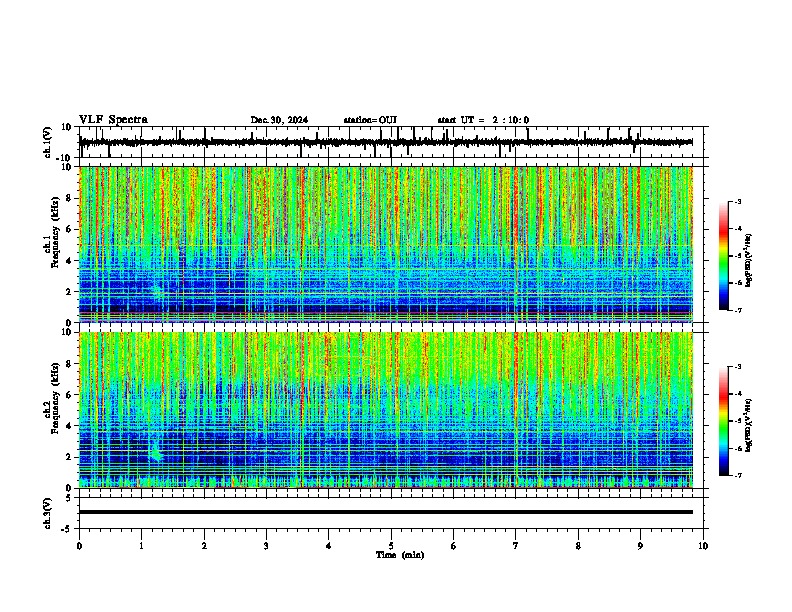The width and height of the screenshot is (792, 612).
Task: Click the '-3' label on ch.1 color bar
Action: click(x=737, y=201)
